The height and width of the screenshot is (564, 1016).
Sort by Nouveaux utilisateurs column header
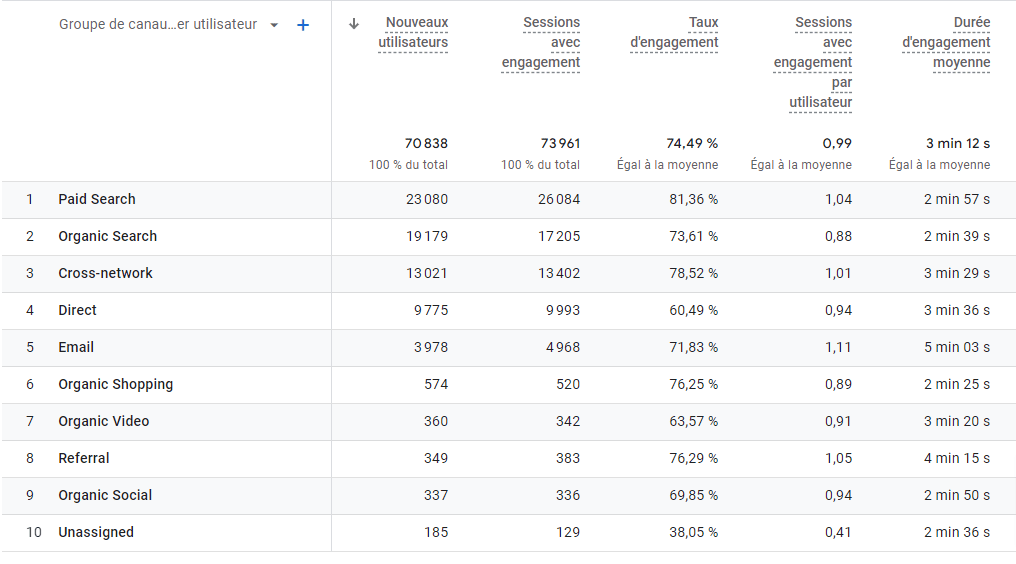[413, 32]
